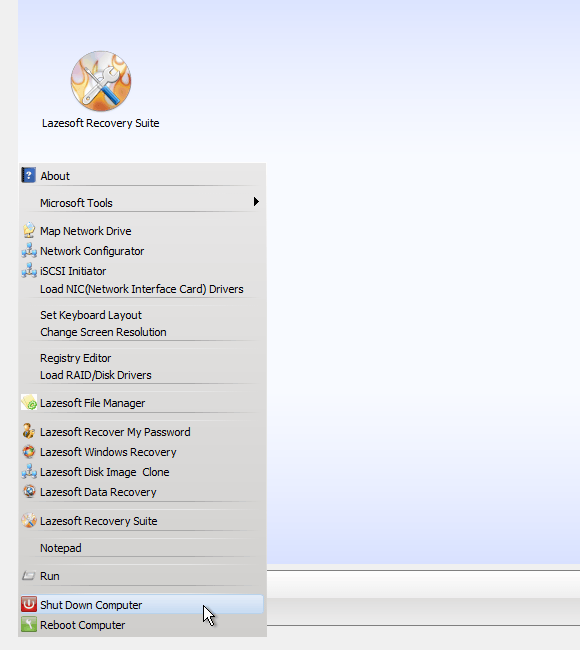Click the iSCSI Initiator icon
Screen dimensions: 580x650
click(x=29, y=270)
